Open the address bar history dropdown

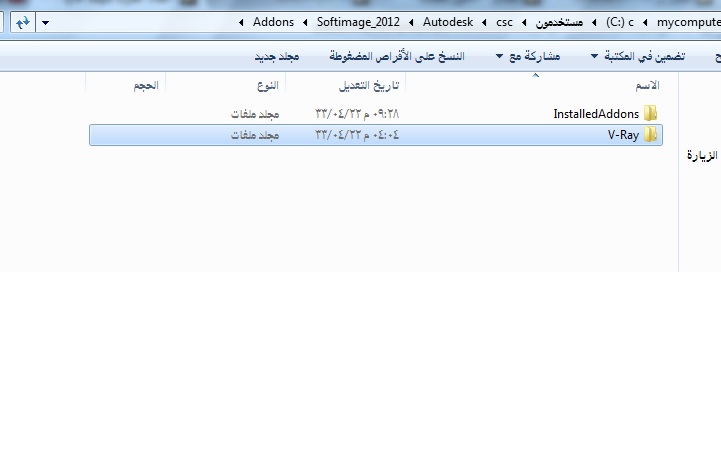tap(45, 22)
